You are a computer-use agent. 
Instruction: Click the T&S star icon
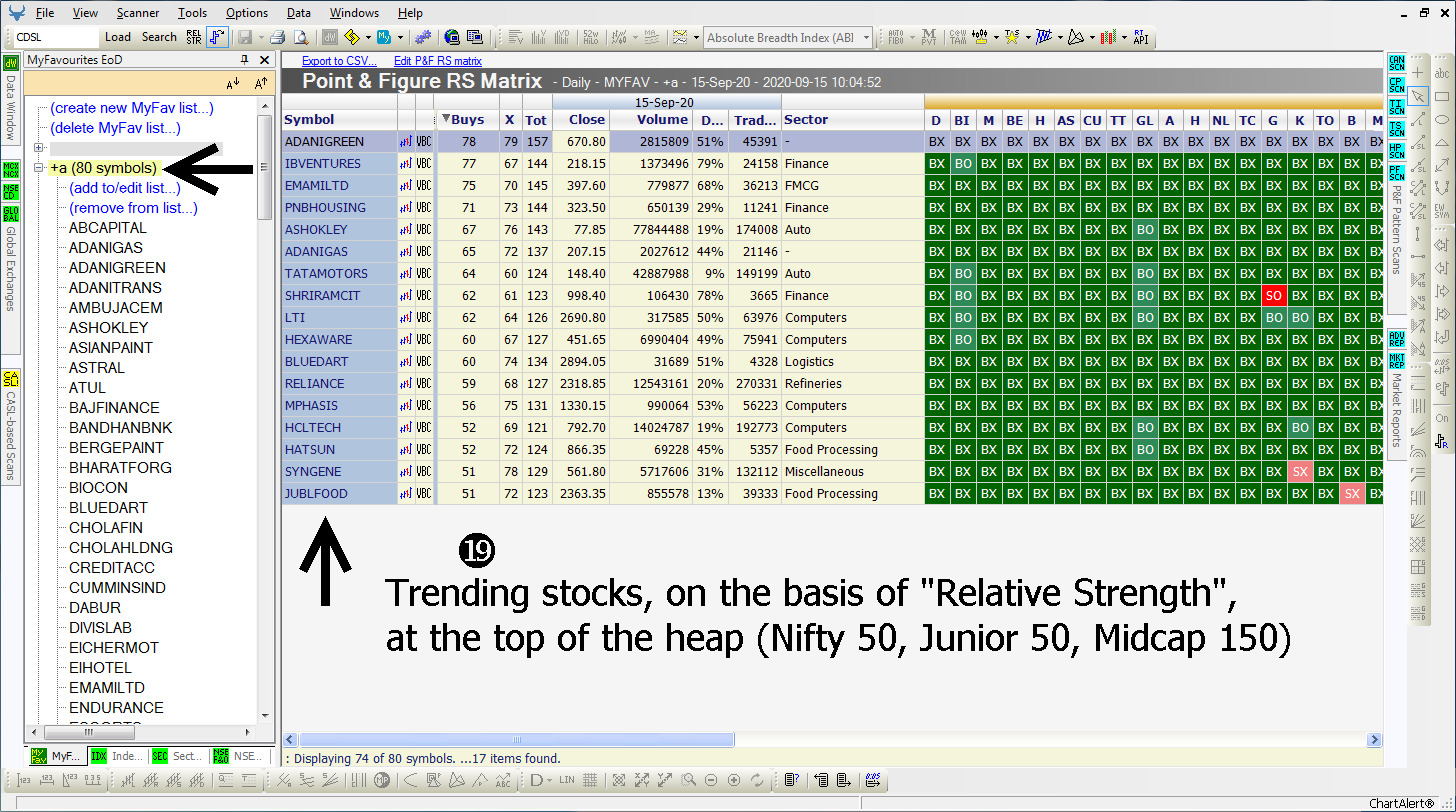pyautogui.click(x=1012, y=37)
